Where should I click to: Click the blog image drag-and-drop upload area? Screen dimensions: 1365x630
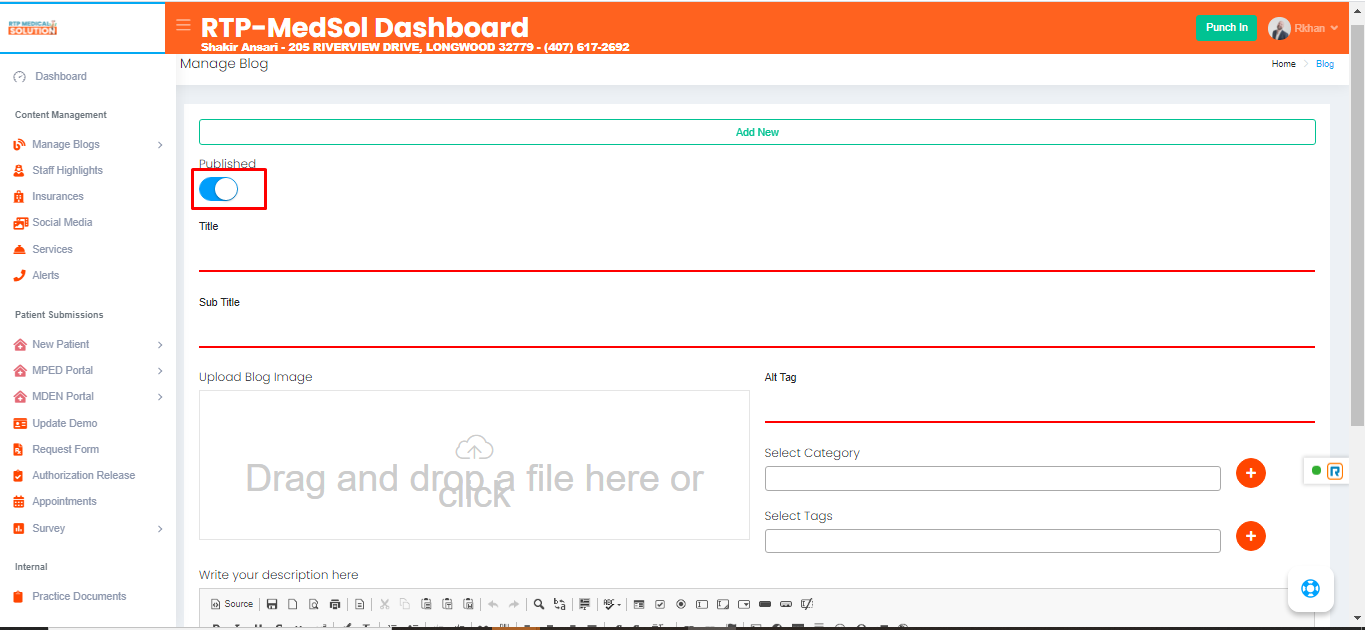pos(474,465)
